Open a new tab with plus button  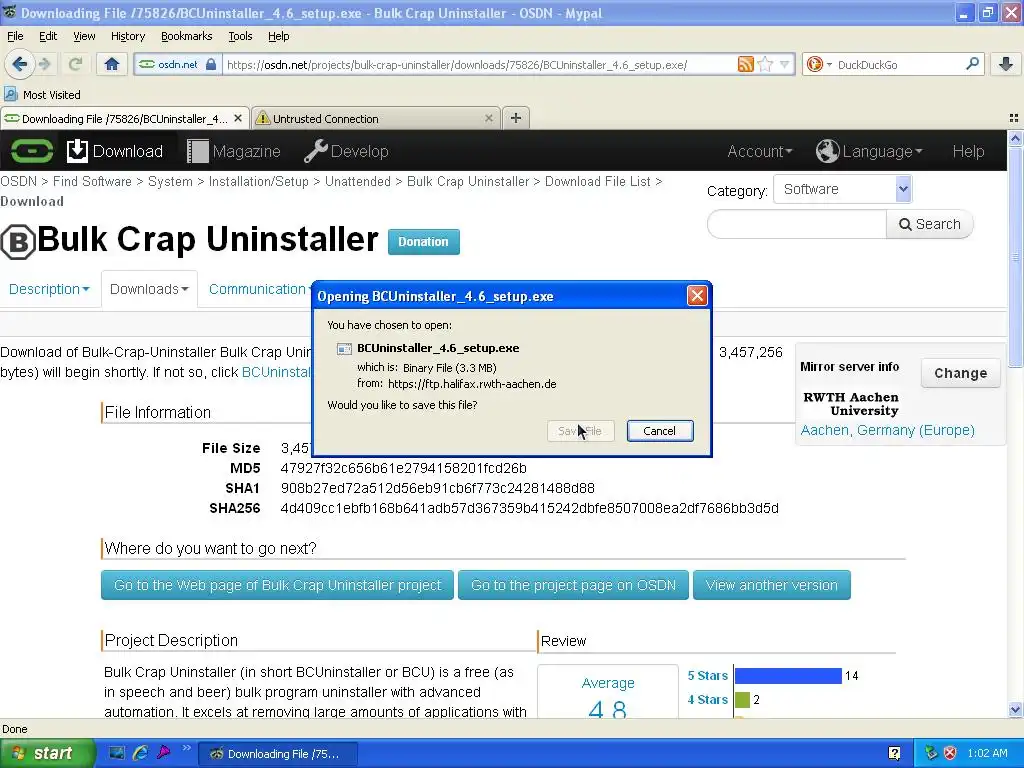click(515, 118)
